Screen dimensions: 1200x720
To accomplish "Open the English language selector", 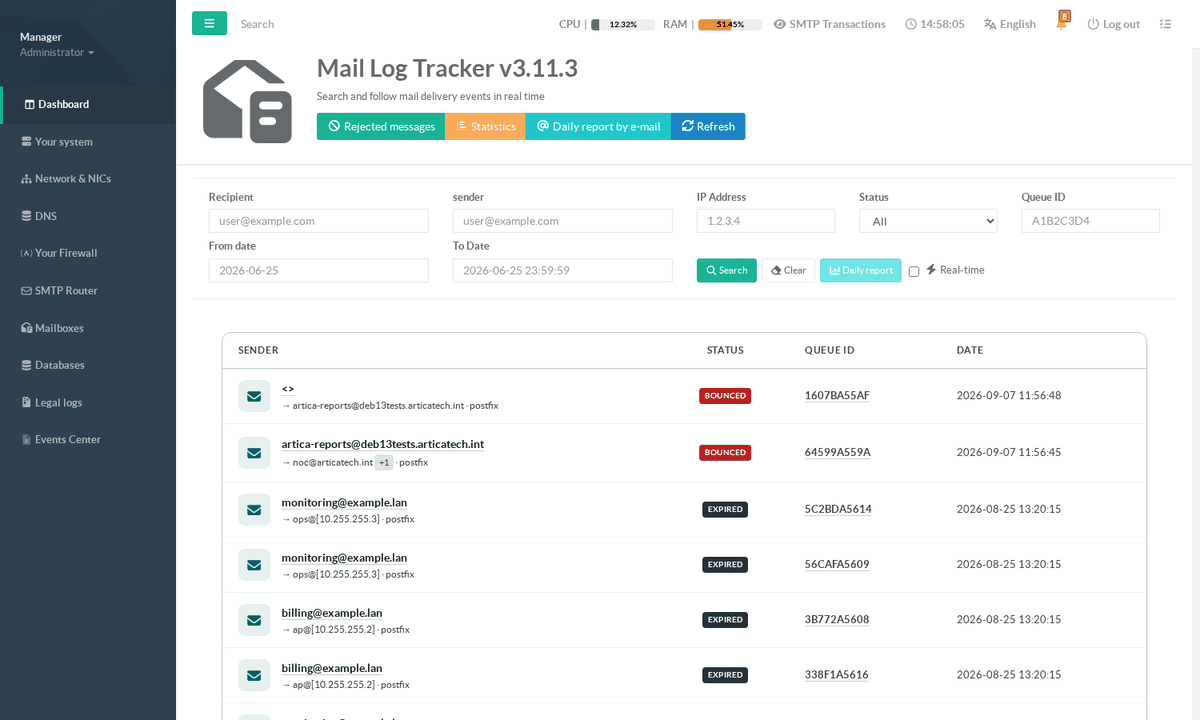I will 1010,24.
